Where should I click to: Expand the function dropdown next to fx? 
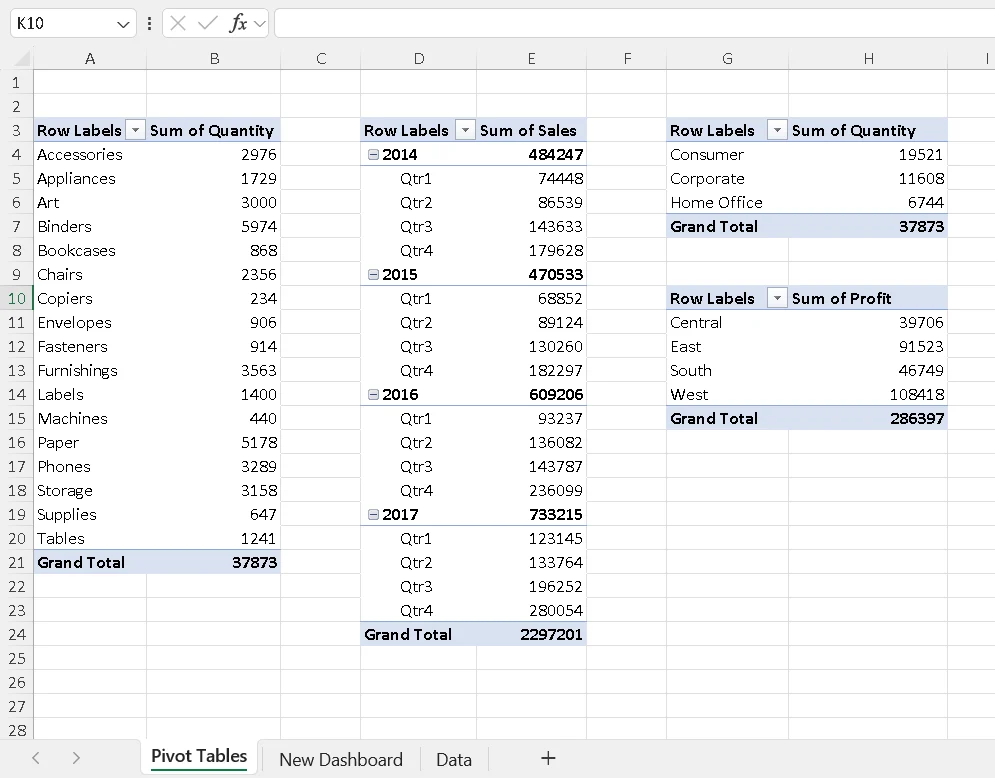pyautogui.click(x=260, y=23)
